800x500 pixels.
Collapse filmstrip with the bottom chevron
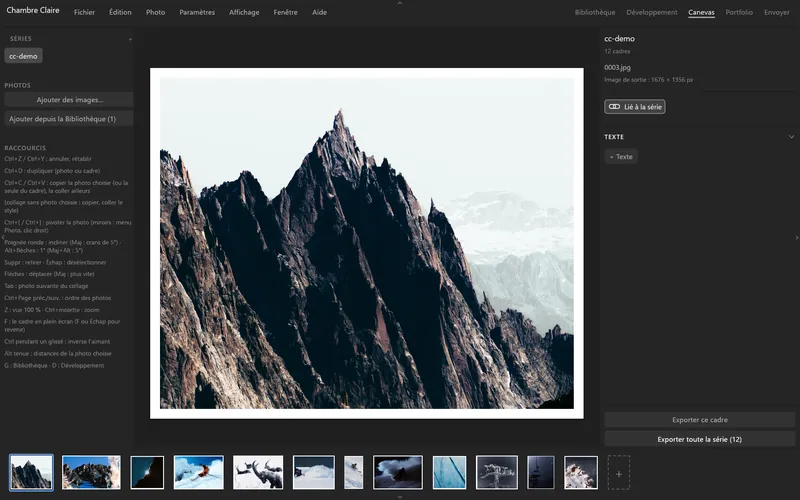pos(400,496)
